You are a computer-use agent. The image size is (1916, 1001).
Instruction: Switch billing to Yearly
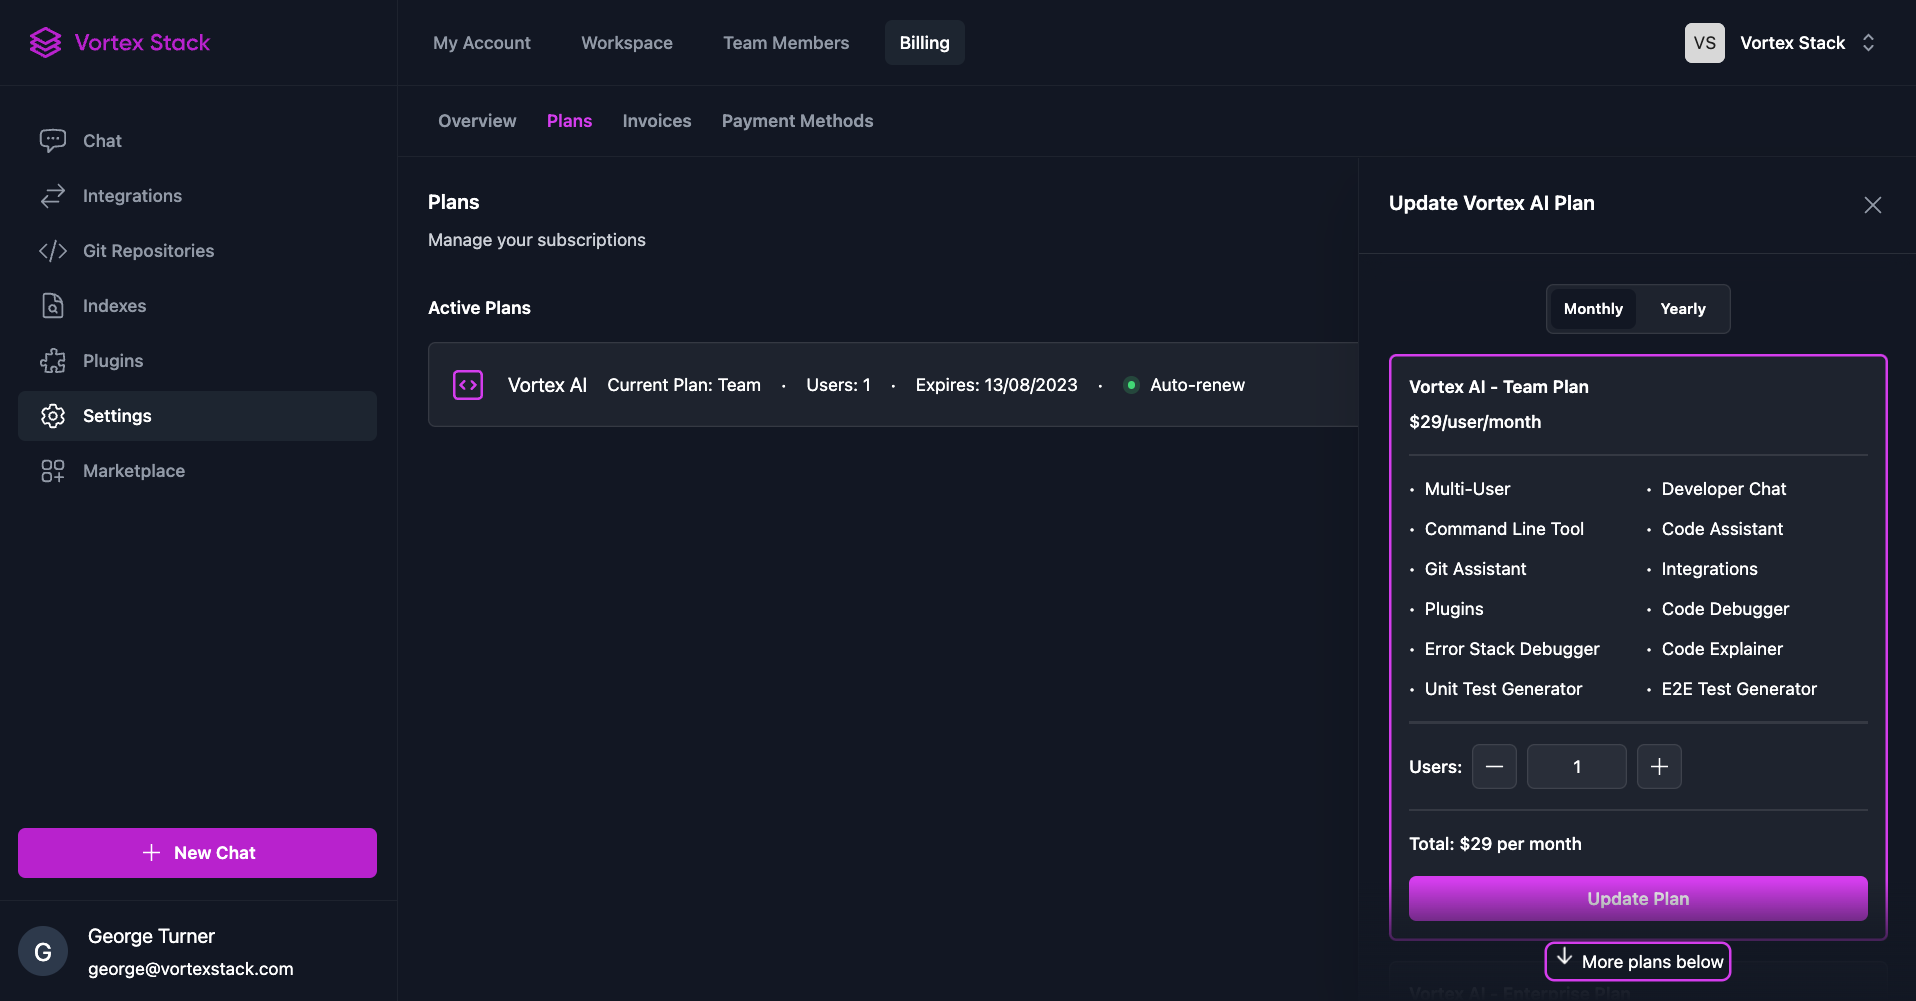coord(1683,309)
